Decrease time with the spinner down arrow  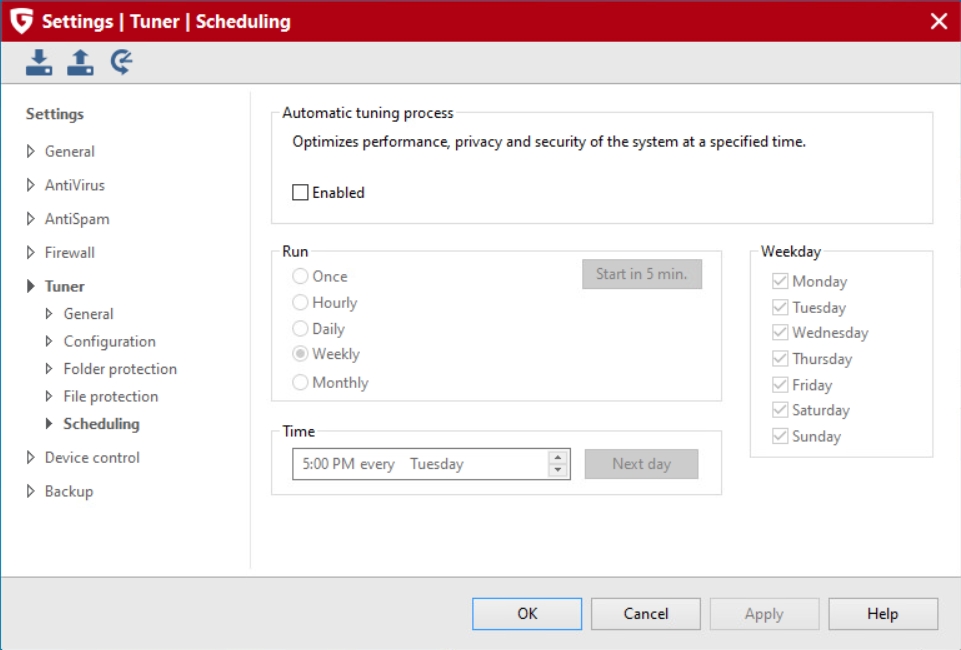[x=558, y=470]
